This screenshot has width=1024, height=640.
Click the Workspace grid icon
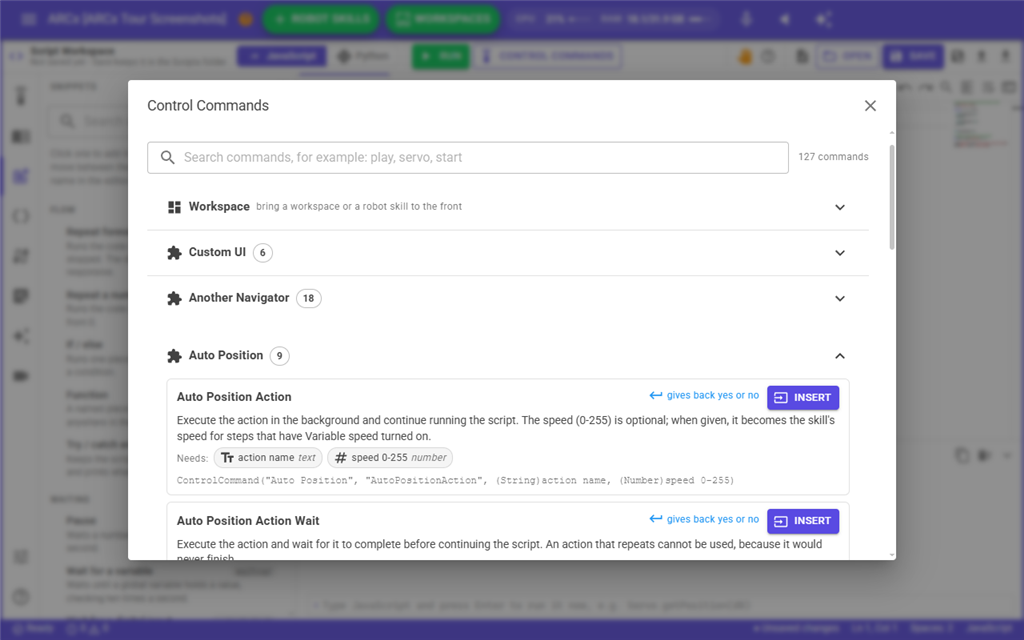click(x=174, y=207)
